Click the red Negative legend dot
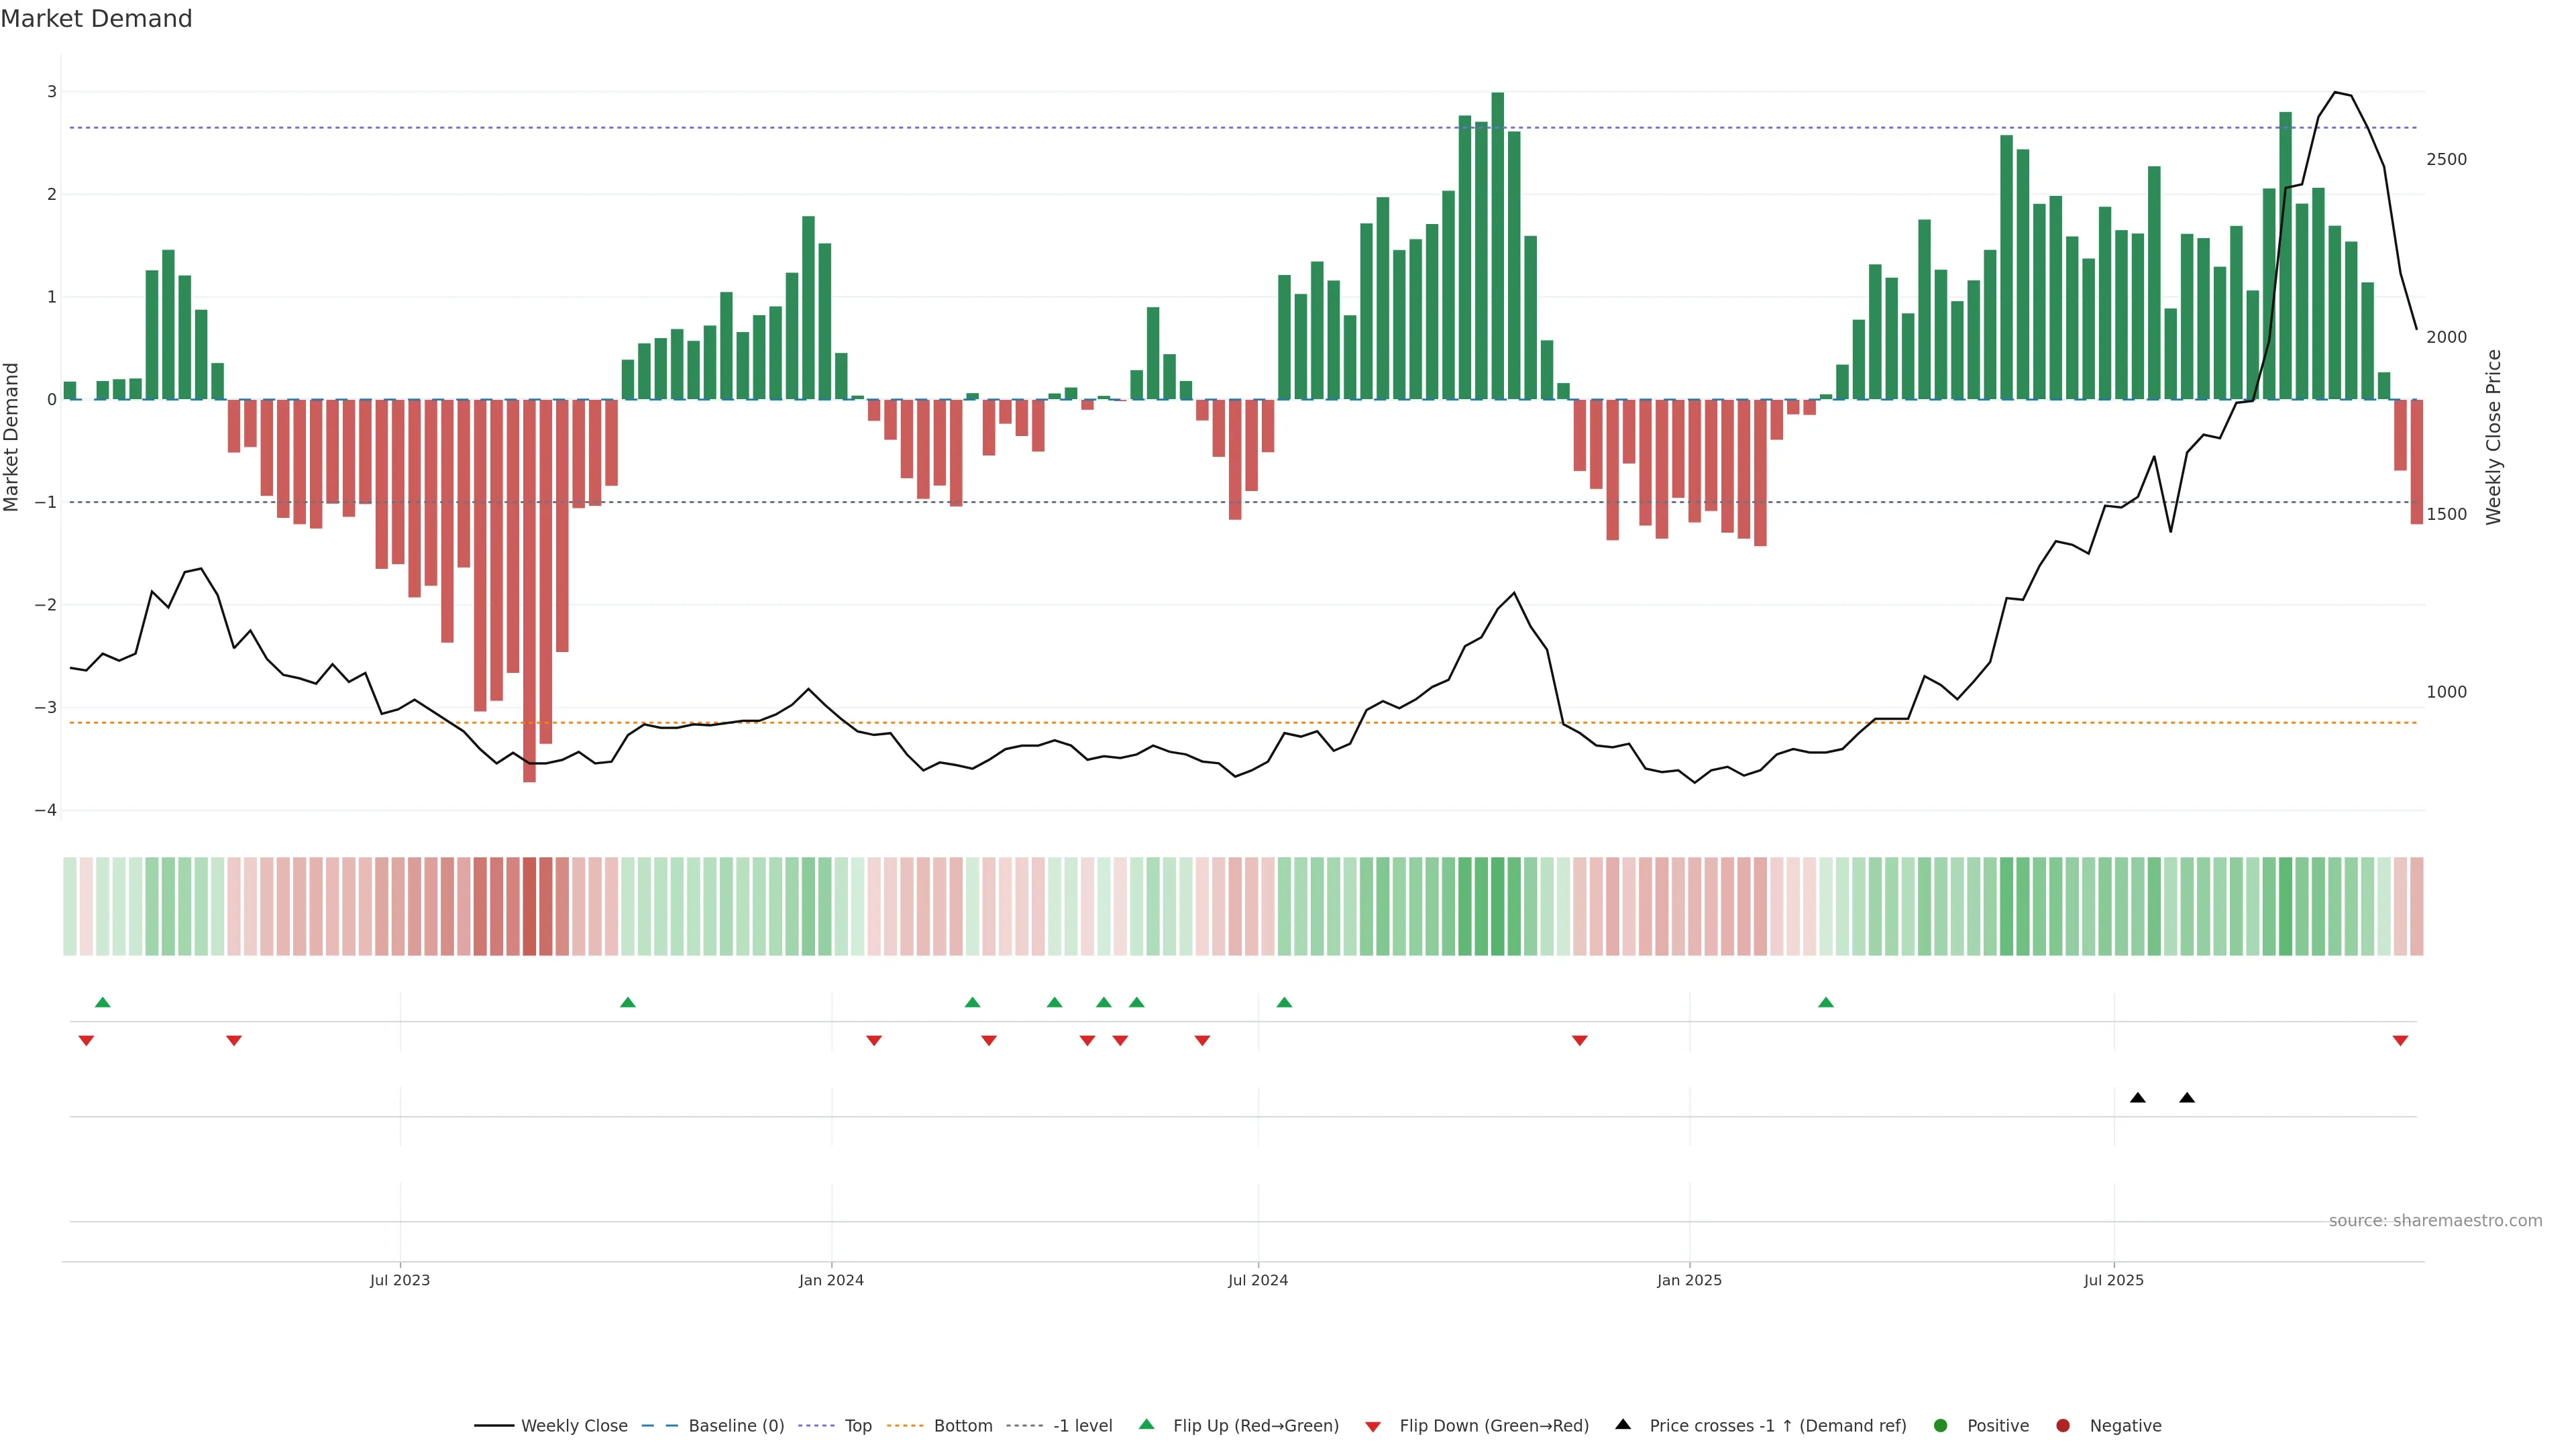 (x=2063, y=1425)
